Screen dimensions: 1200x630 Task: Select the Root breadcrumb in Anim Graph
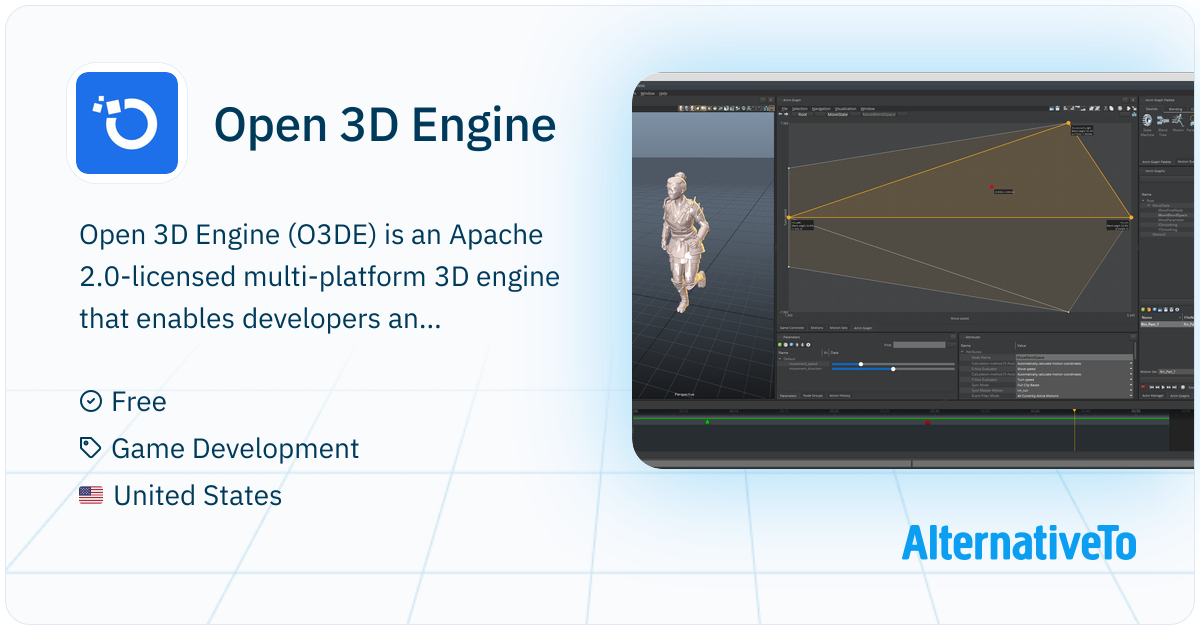802,114
